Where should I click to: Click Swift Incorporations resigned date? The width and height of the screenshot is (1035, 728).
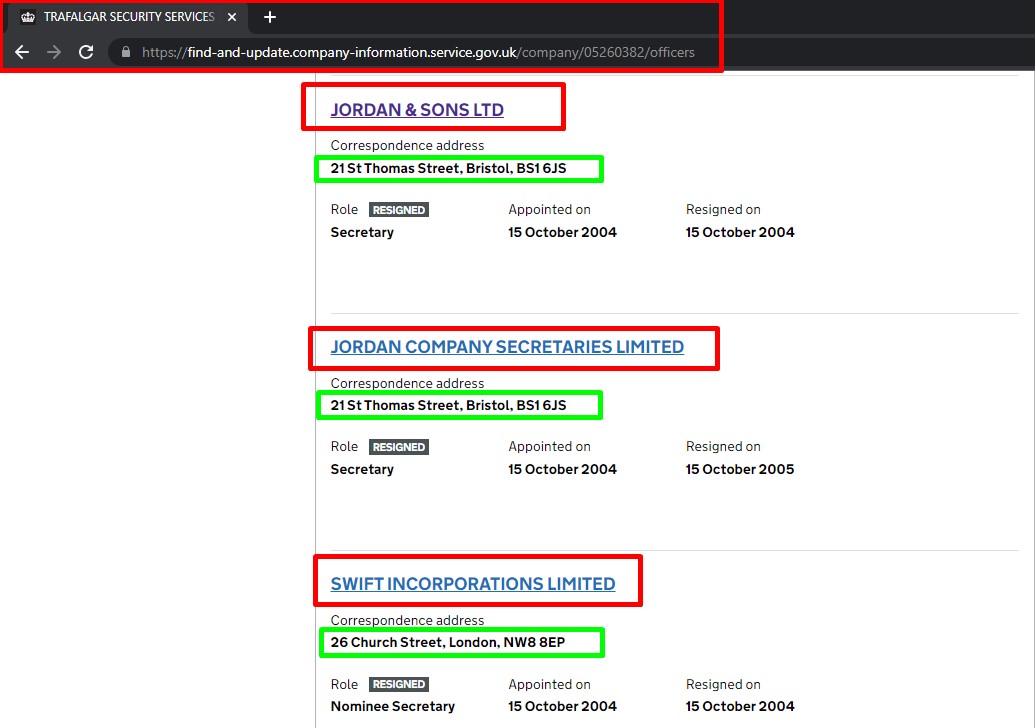pyautogui.click(x=740, y=706)
